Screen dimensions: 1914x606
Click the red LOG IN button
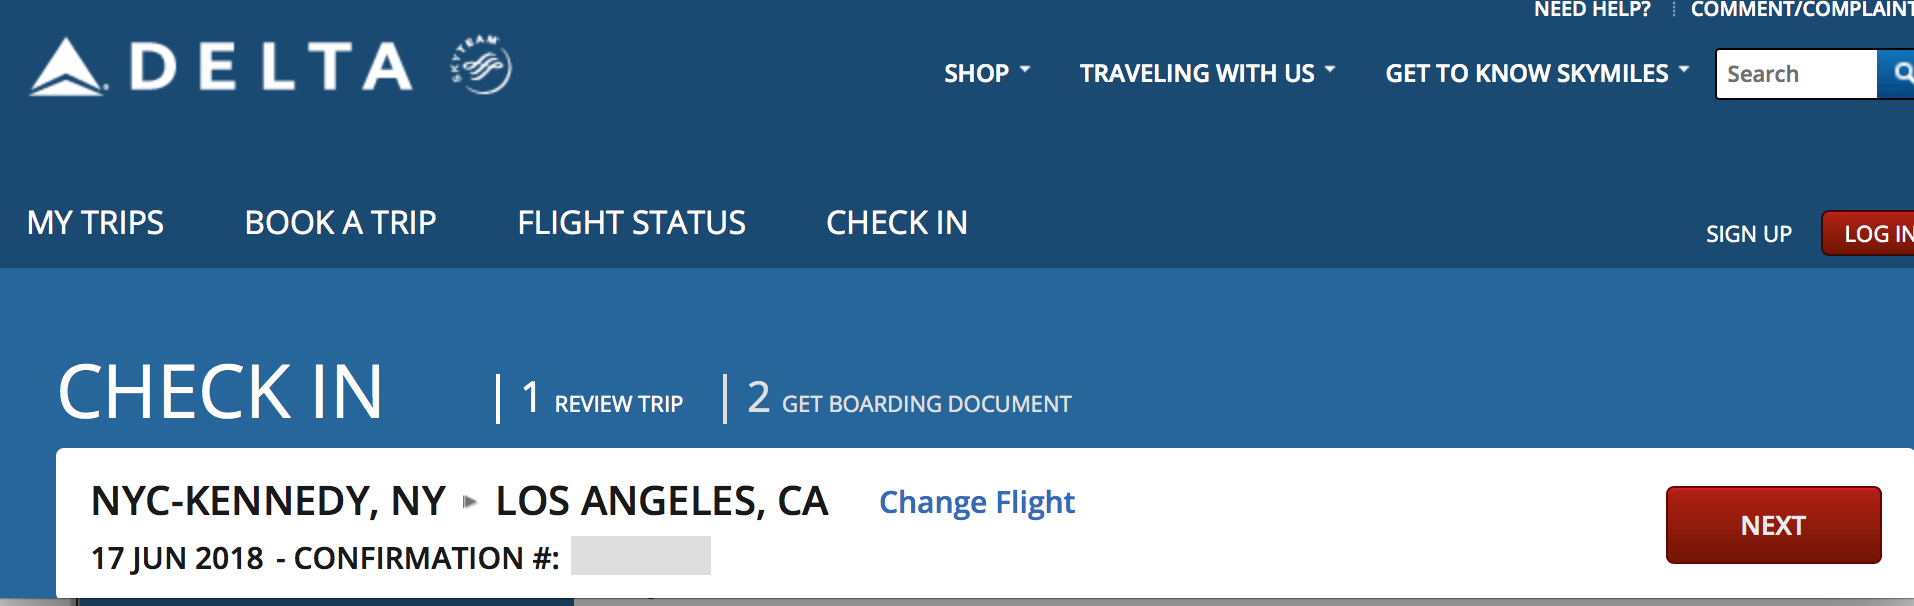point(1869,233)
